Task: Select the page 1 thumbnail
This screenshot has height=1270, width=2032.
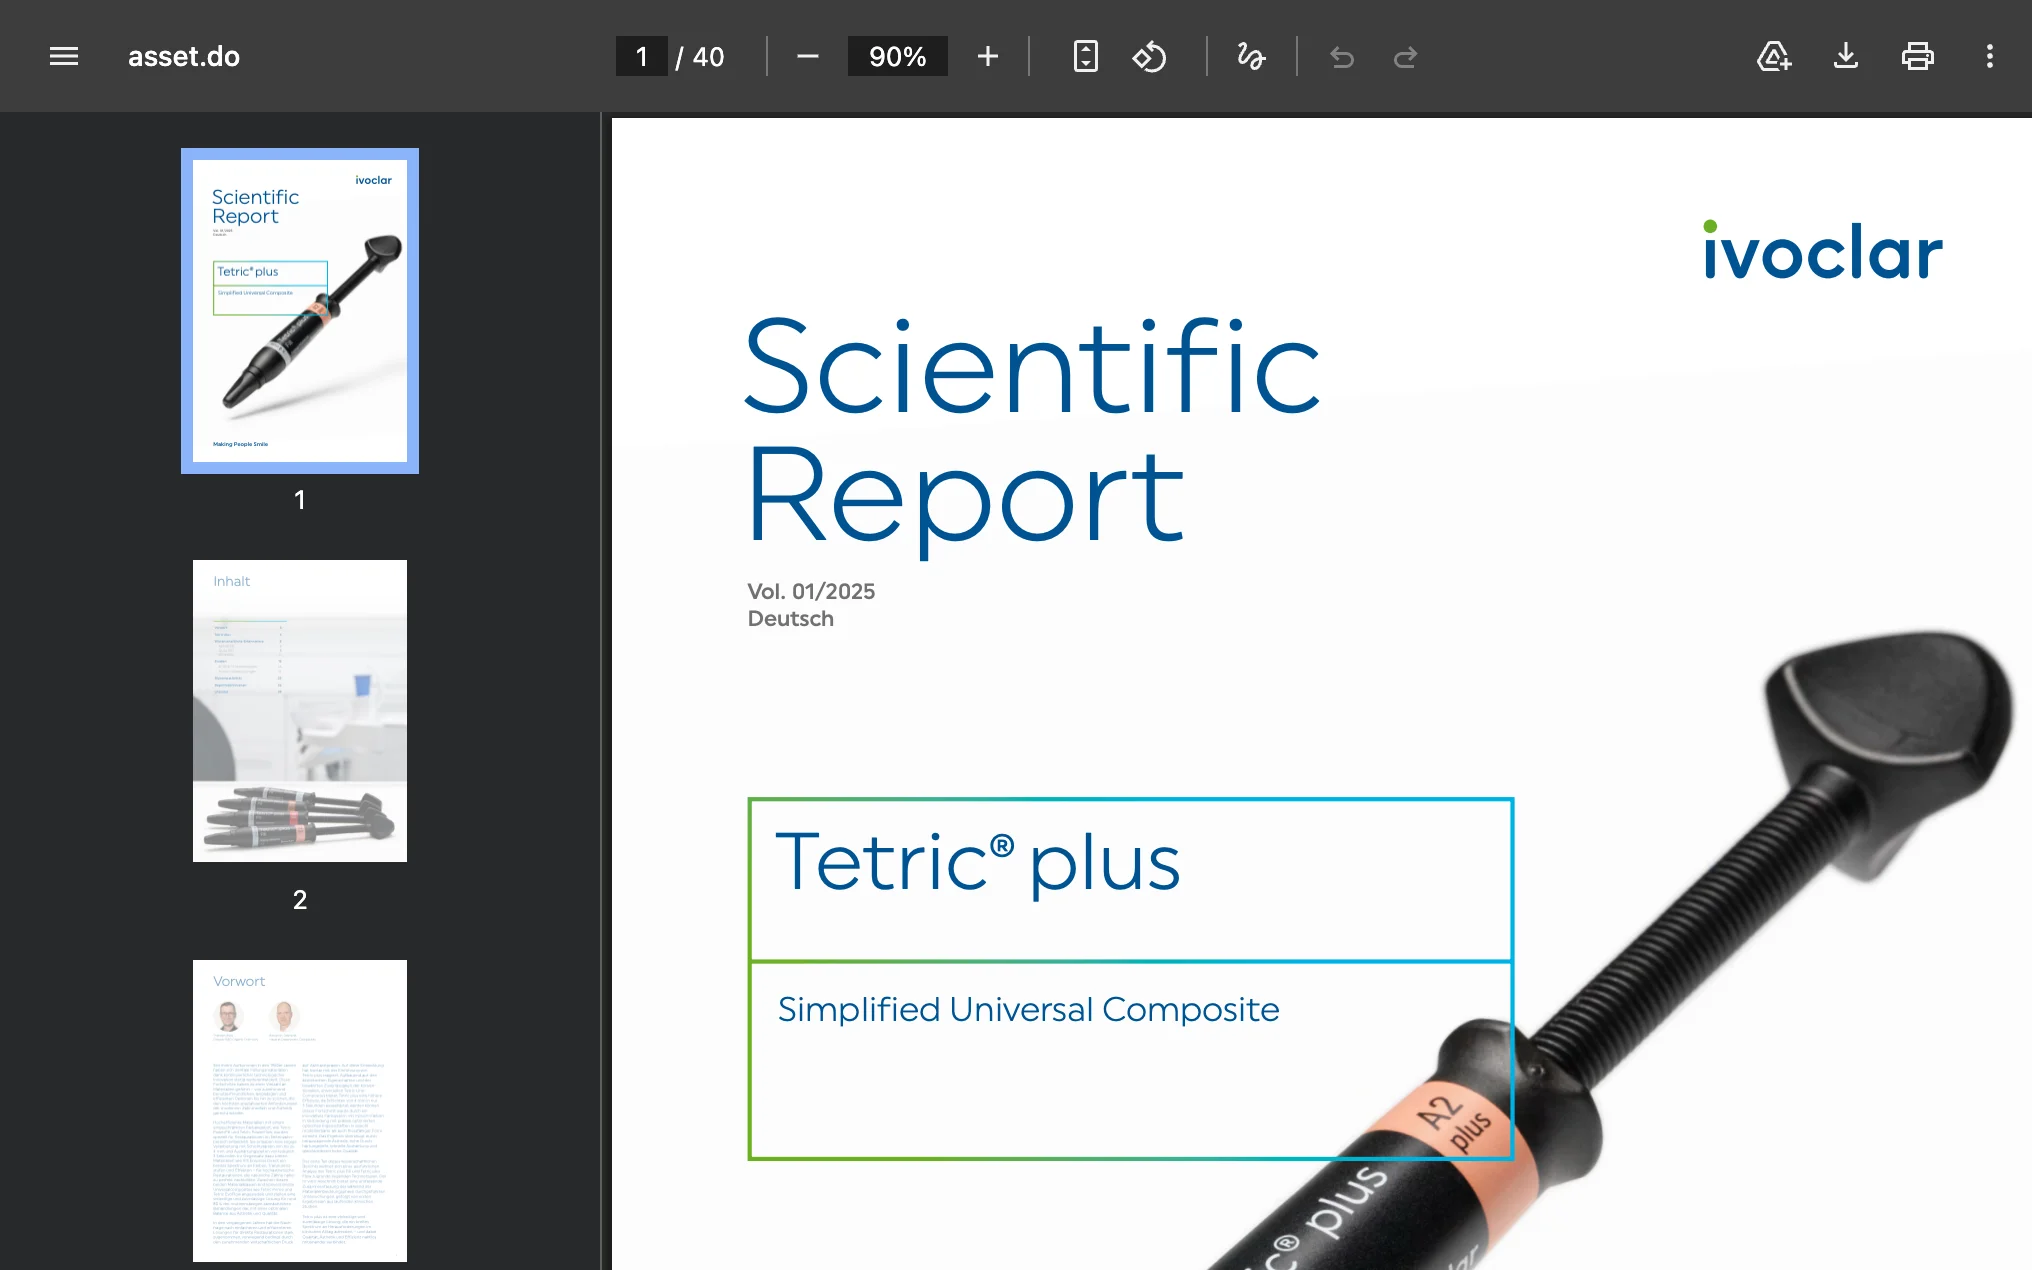Action: click(300, 311)
